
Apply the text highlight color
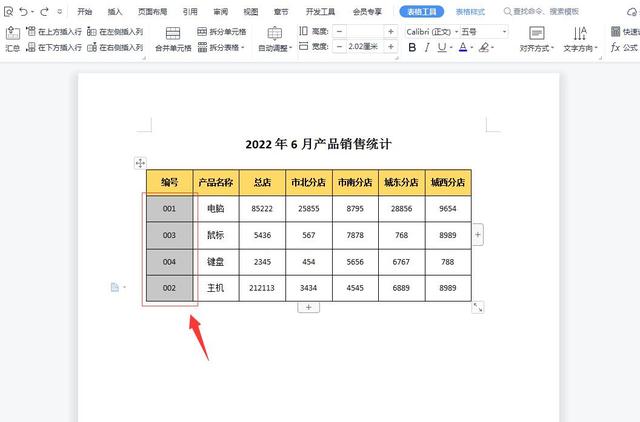[x=484, y=48]
